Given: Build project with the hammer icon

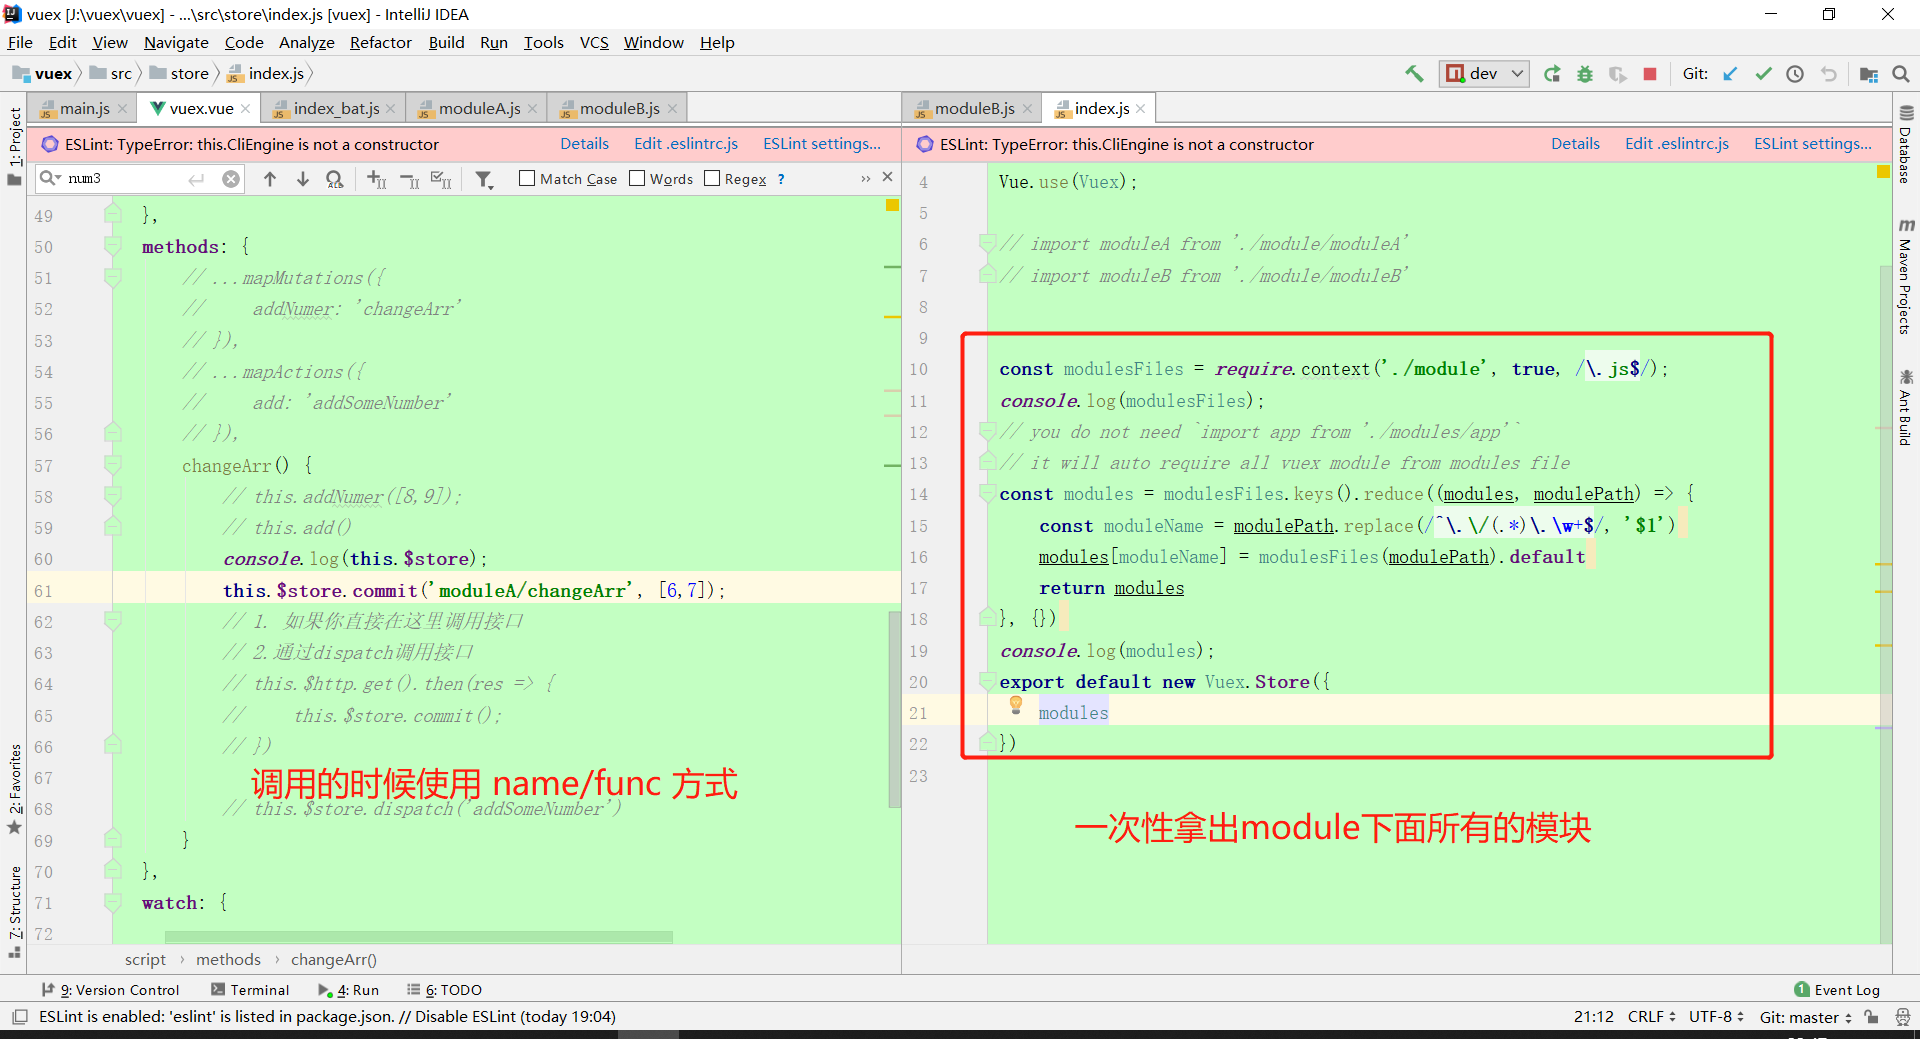Looking at the screenshot, I should click(1414, 74).
